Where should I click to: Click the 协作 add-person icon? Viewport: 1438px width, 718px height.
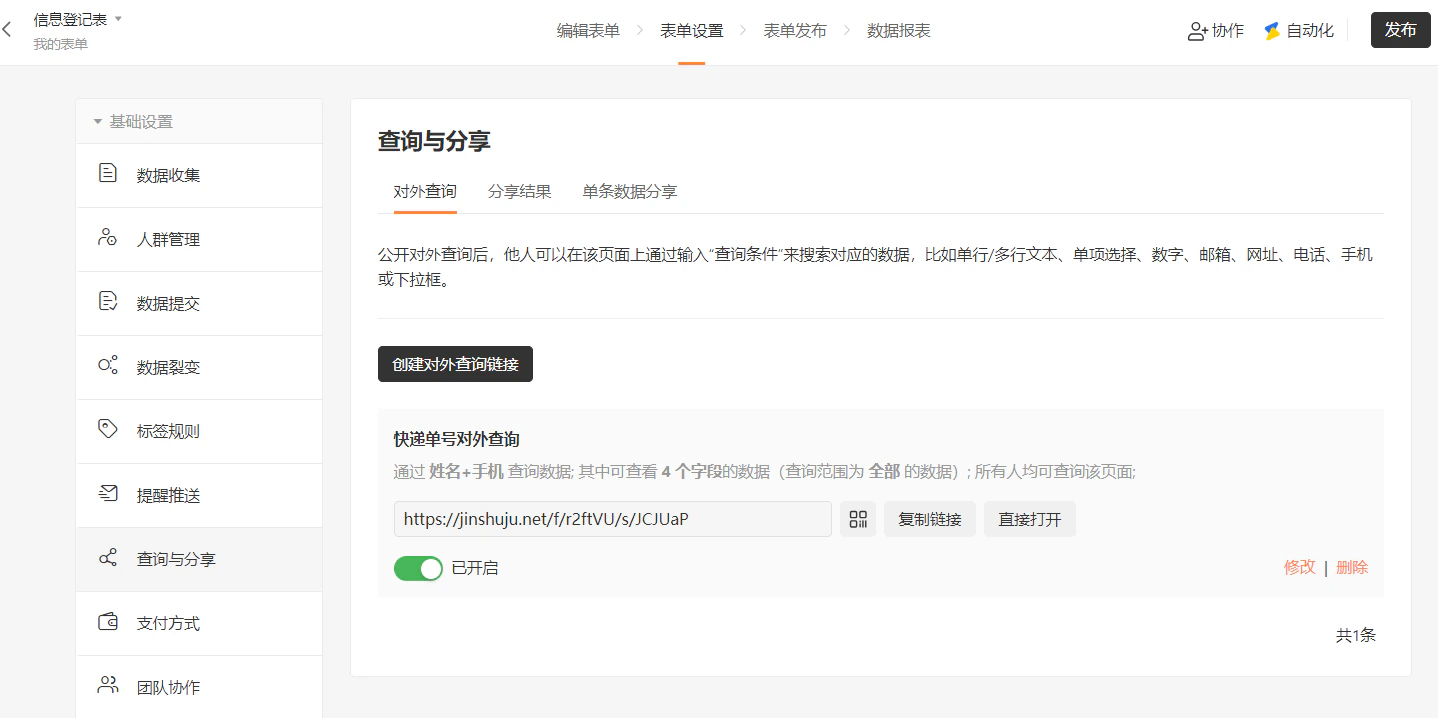tap(1197, 31)
